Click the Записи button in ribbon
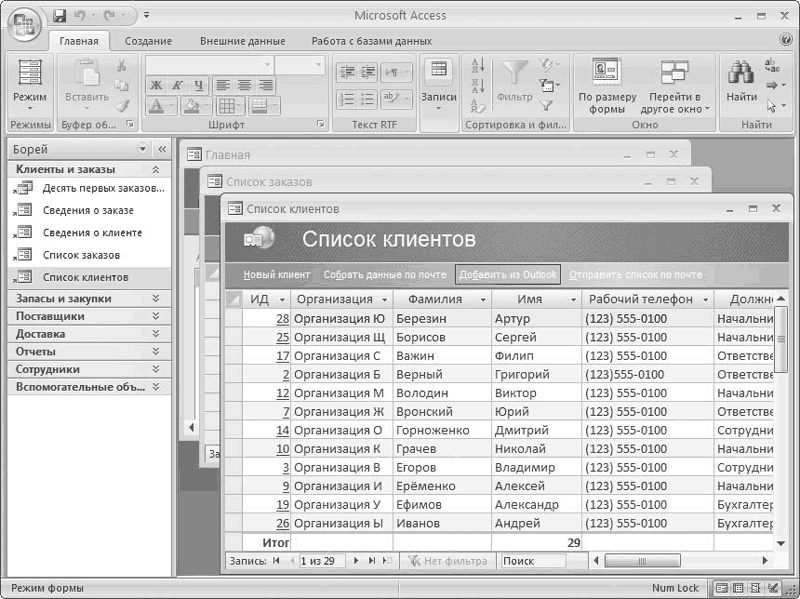Screen dimensions: 800x599 click(438, 84)
